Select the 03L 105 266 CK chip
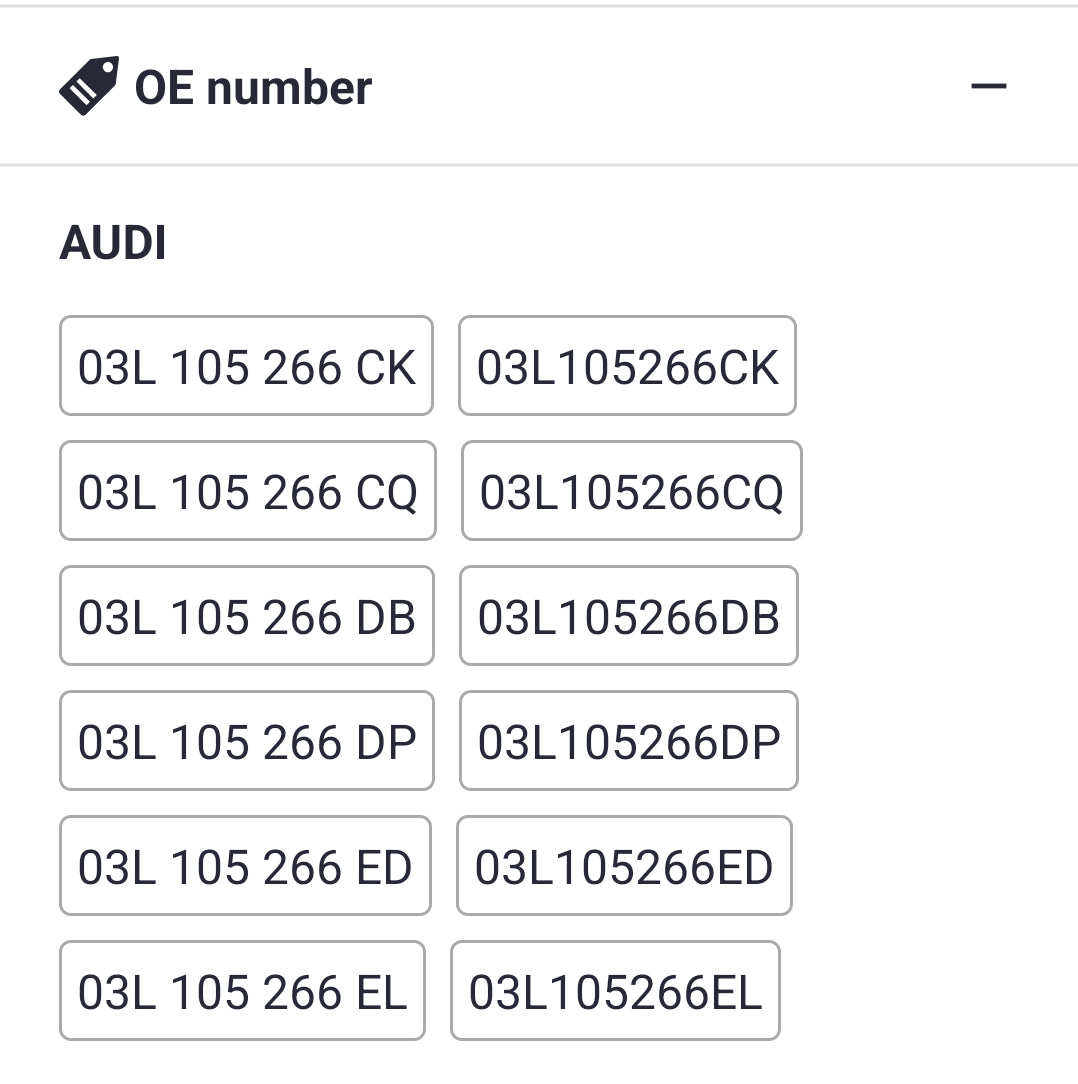The image size is (1078, 1084). [x=246, y=366]
